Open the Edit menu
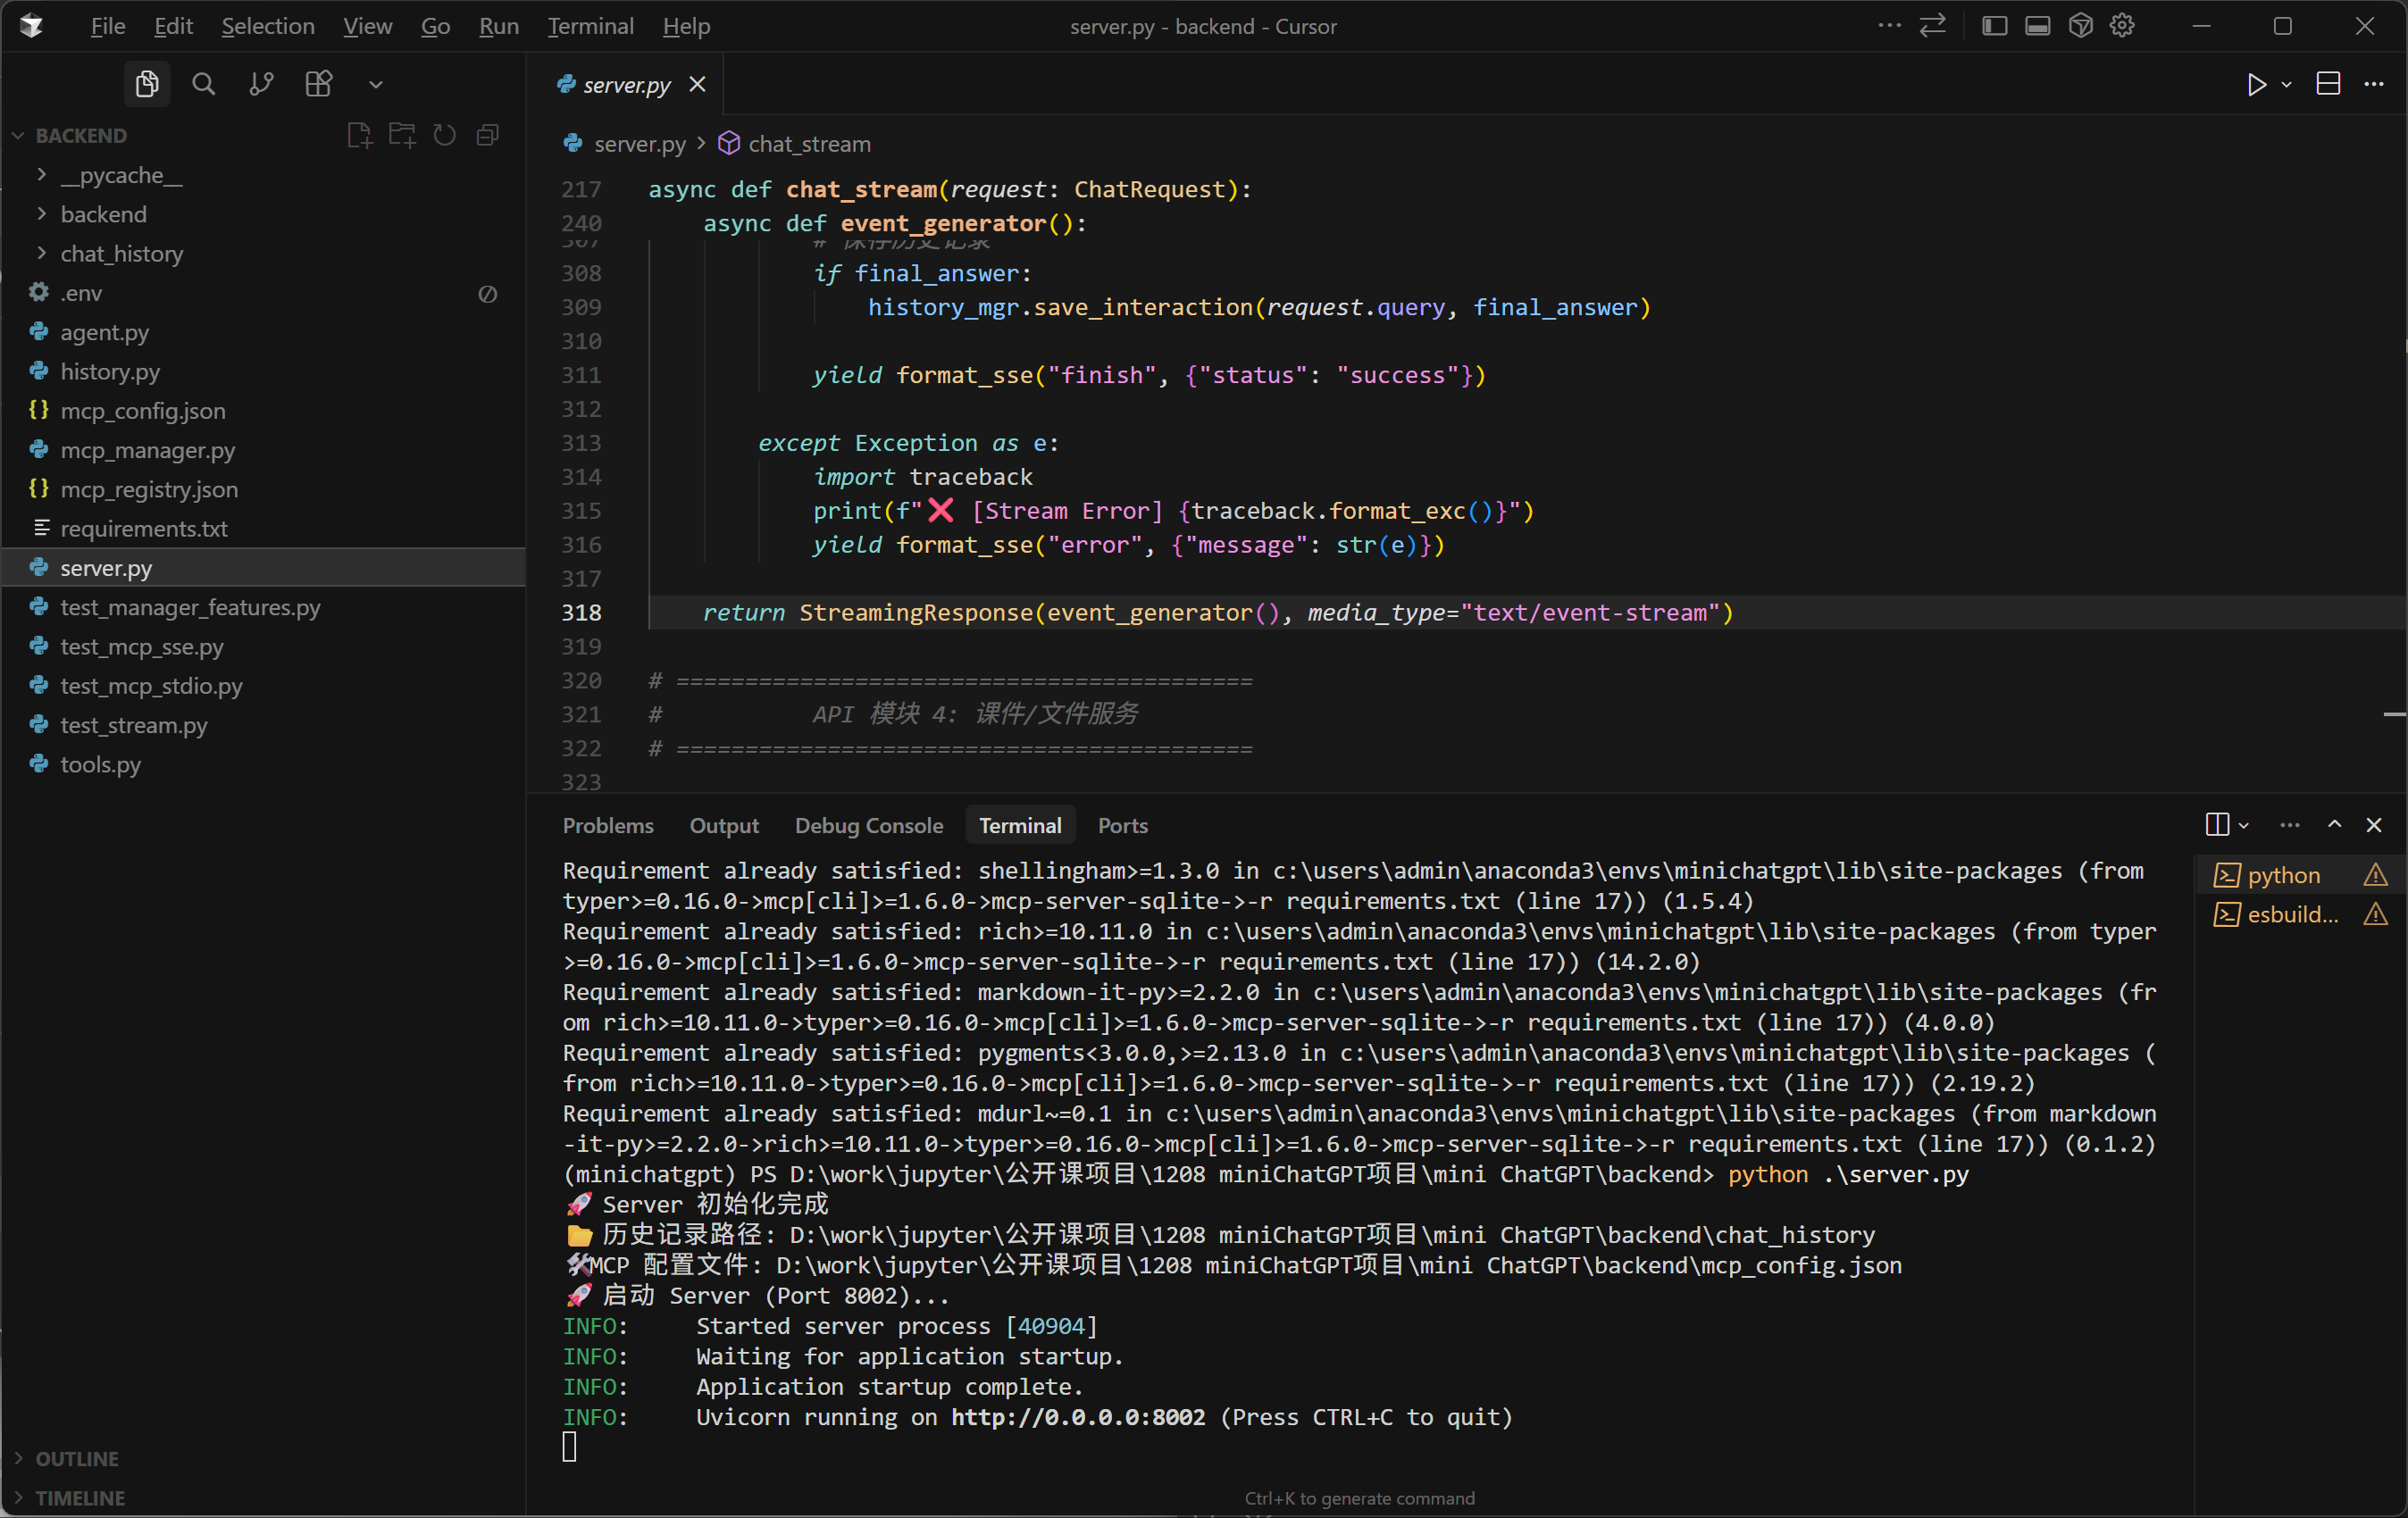The height and width of the screenshot is (1518, 2408). (x=173, y=26)
